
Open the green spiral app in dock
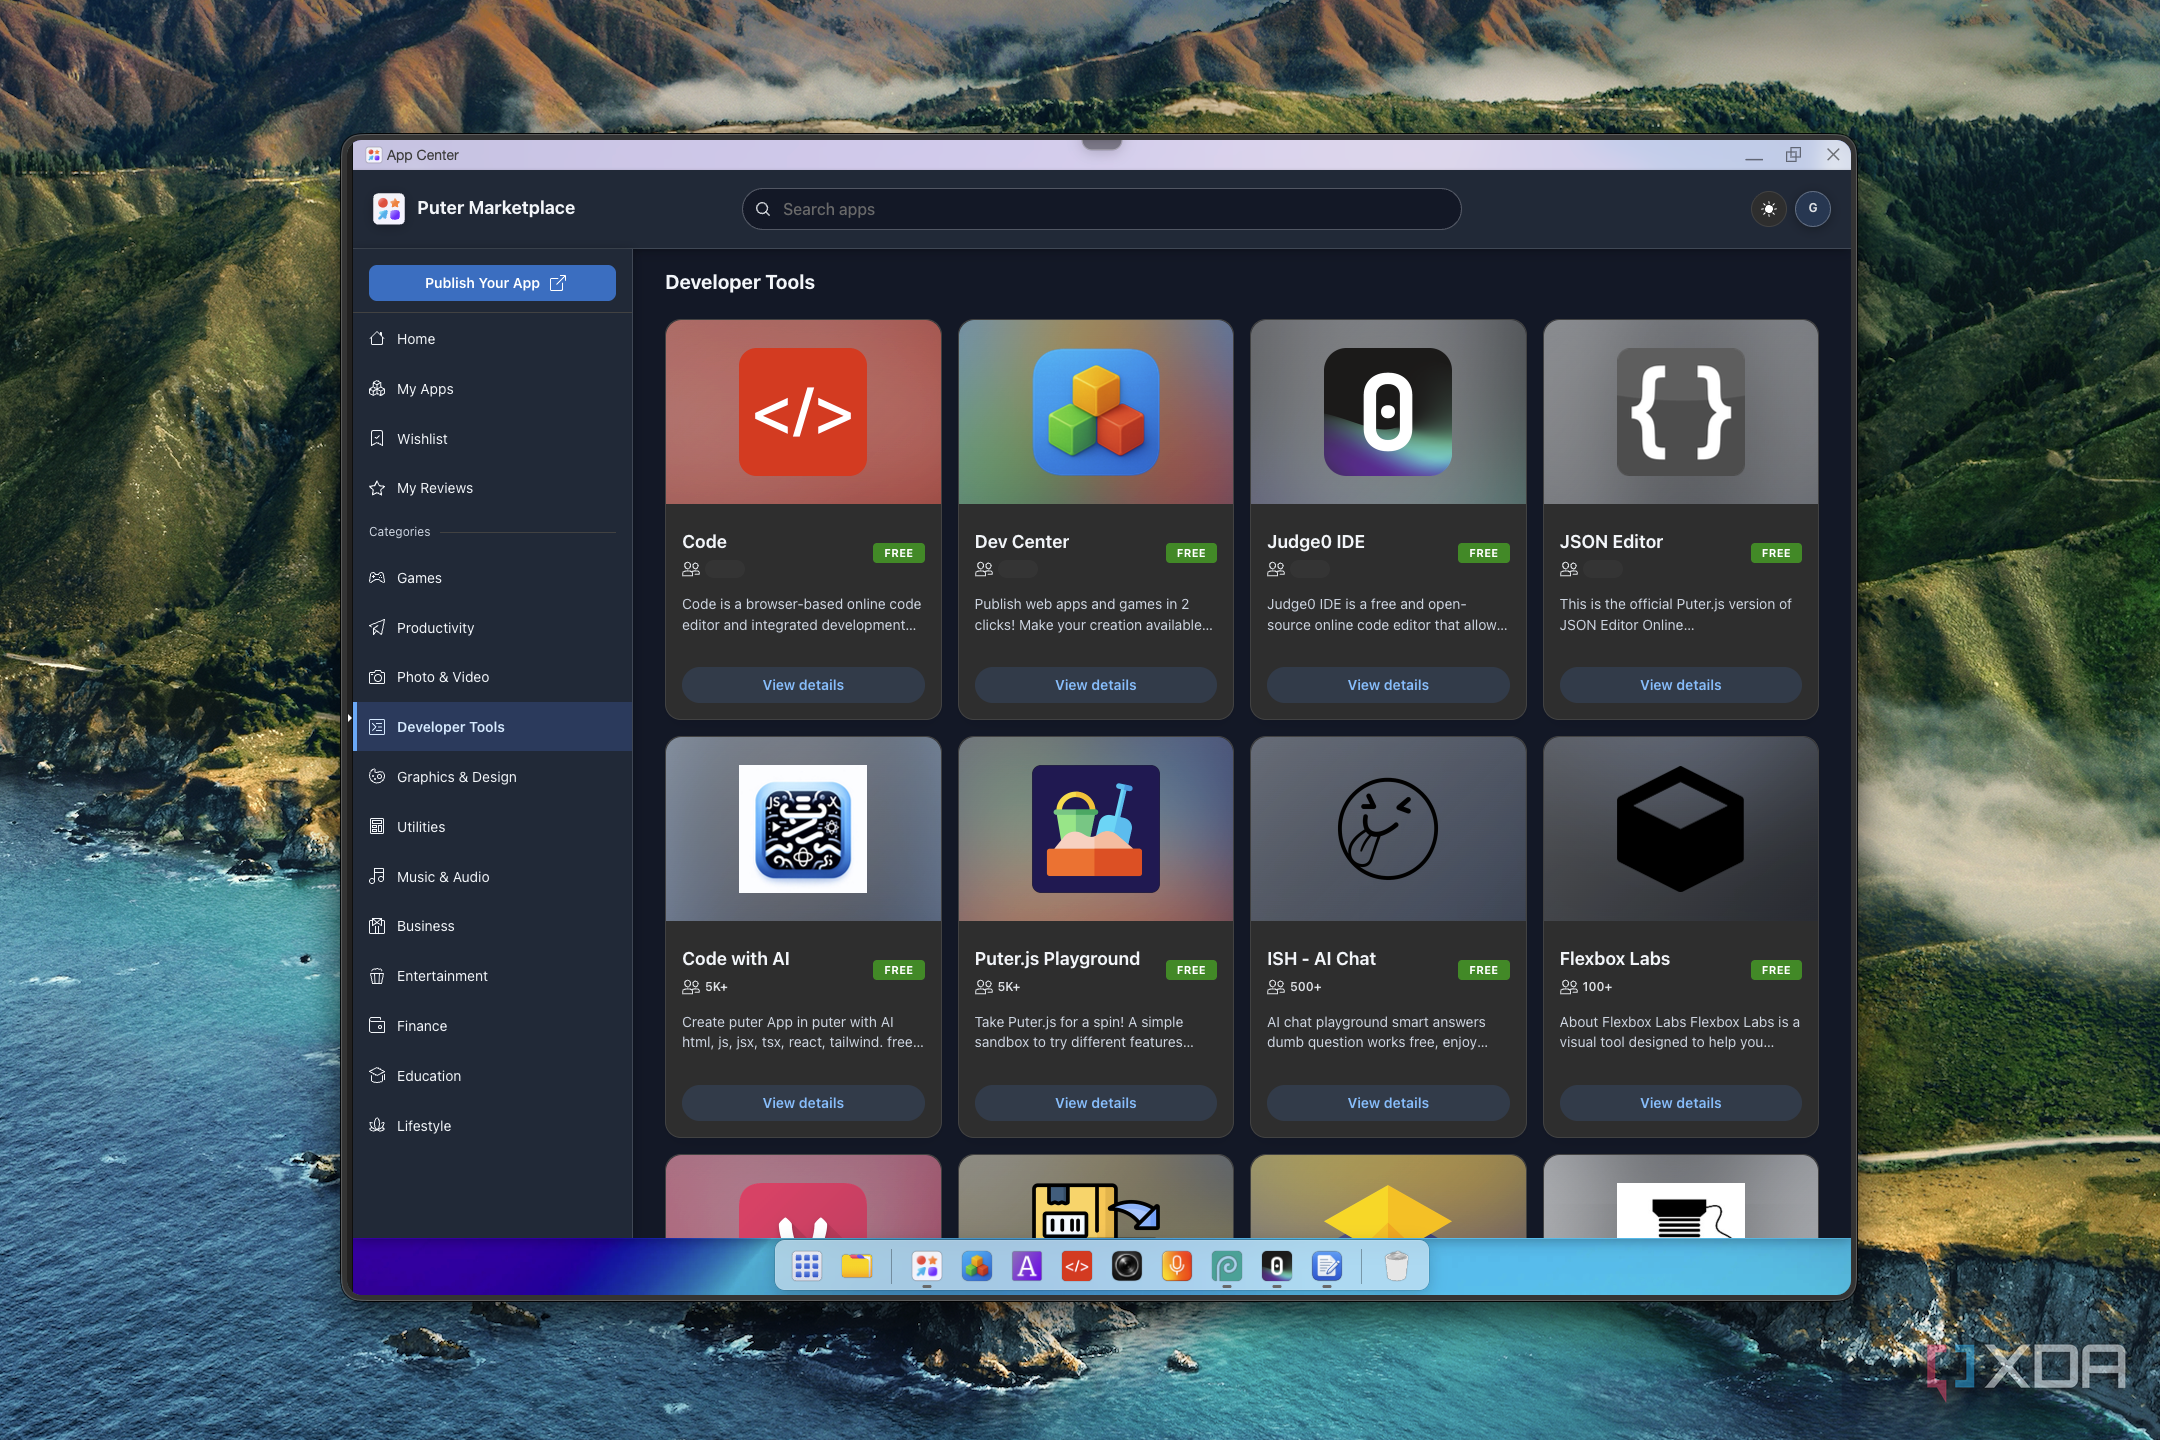pos(1227,1266)
